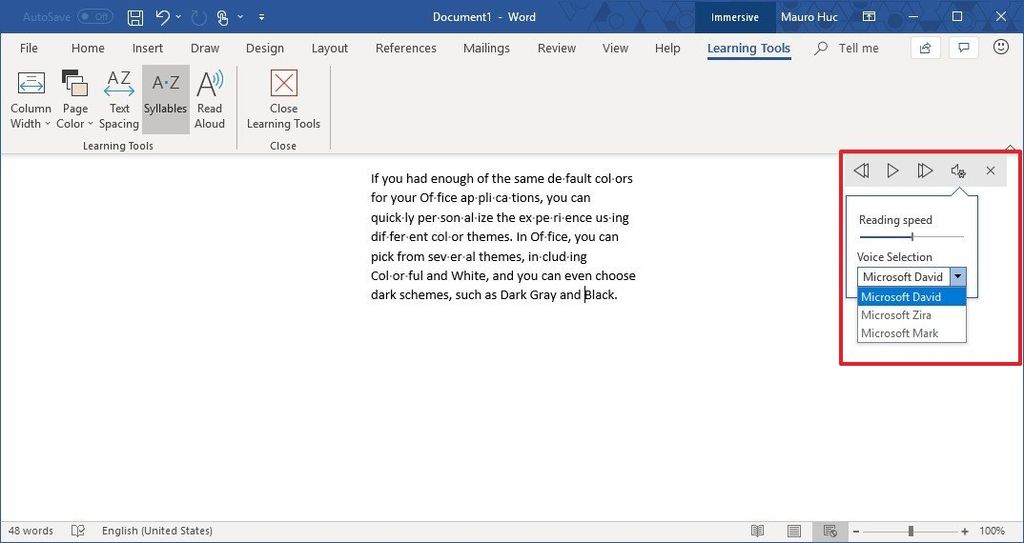Open the 100% zoom level dialog
Image resolution: width=1024 pixels, height=543 pixels.
coord(991,531)
